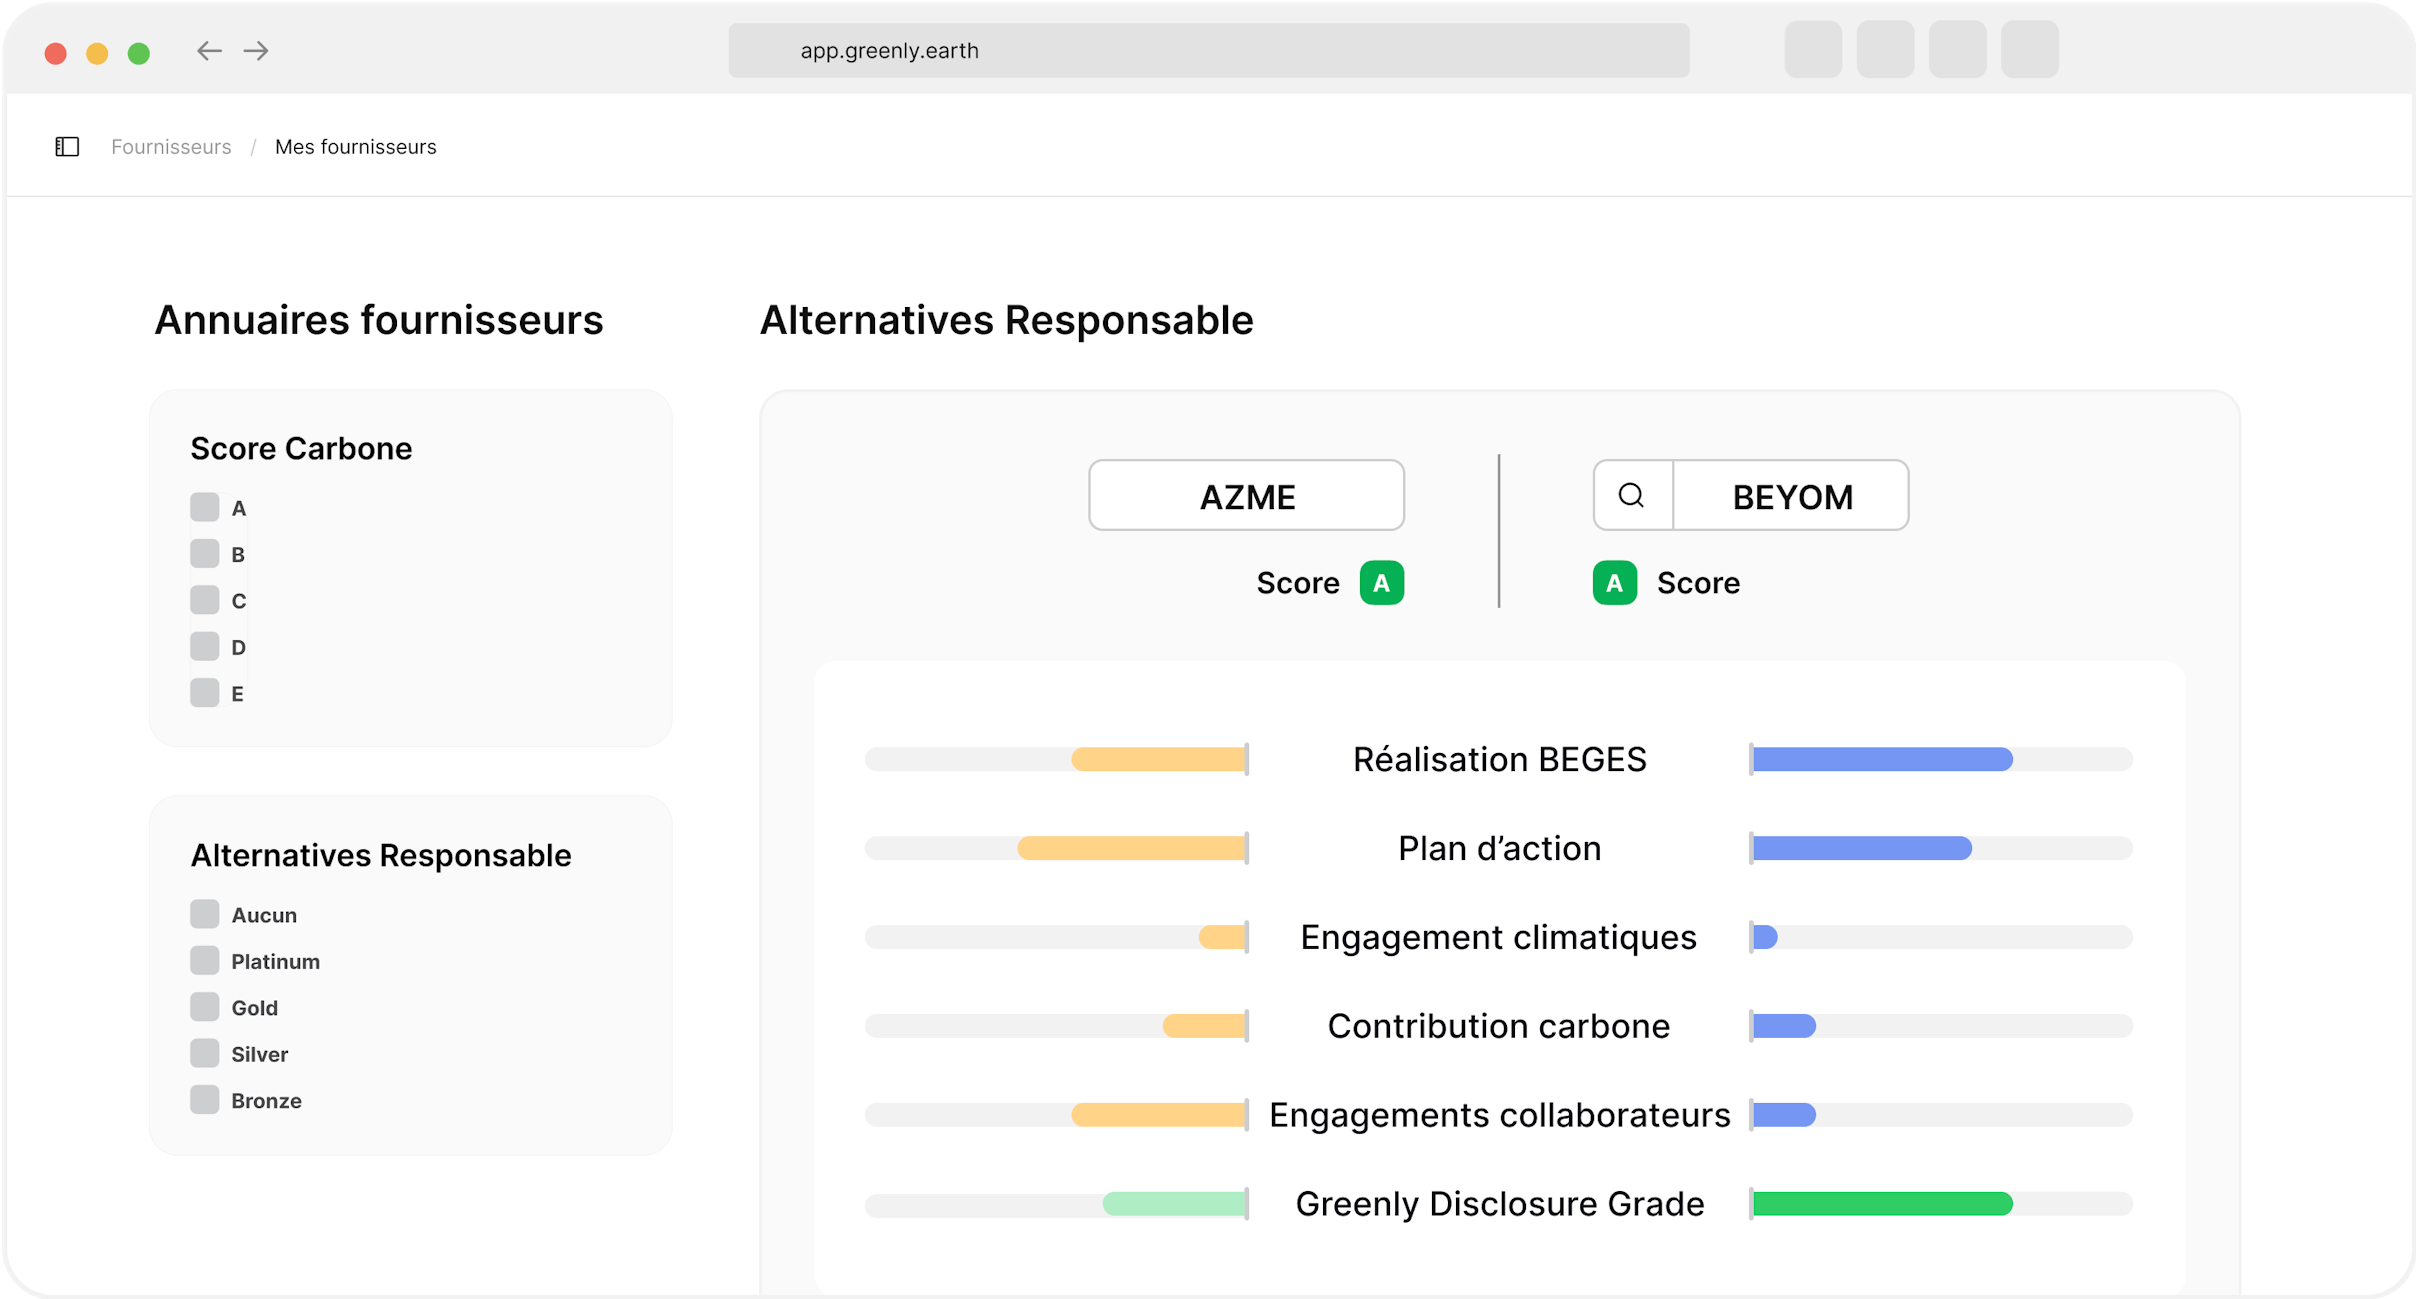Click the Annuaires fournisseurs heading
The height and width of the screenshot is (1299, 2416).
(379, 320)
